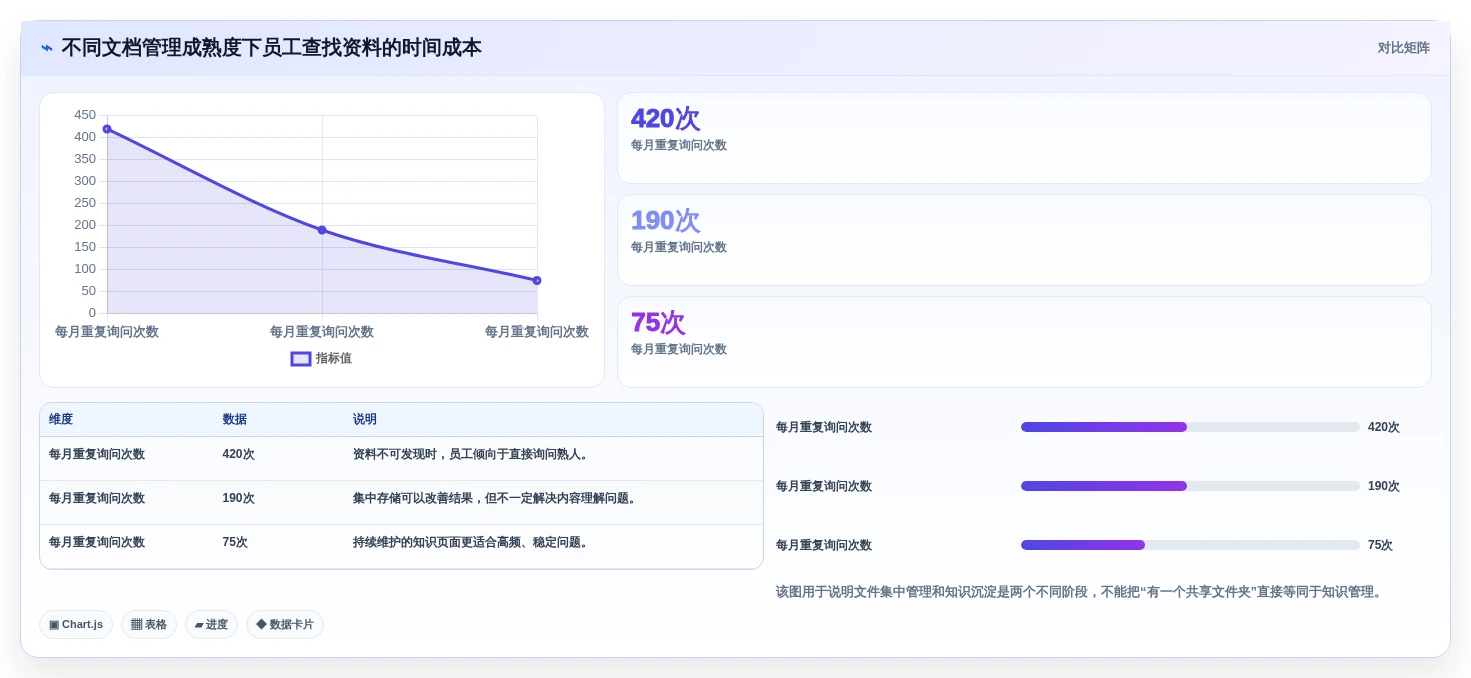
Task: Click the progress bar labeled 190次
Action: 1190,486
